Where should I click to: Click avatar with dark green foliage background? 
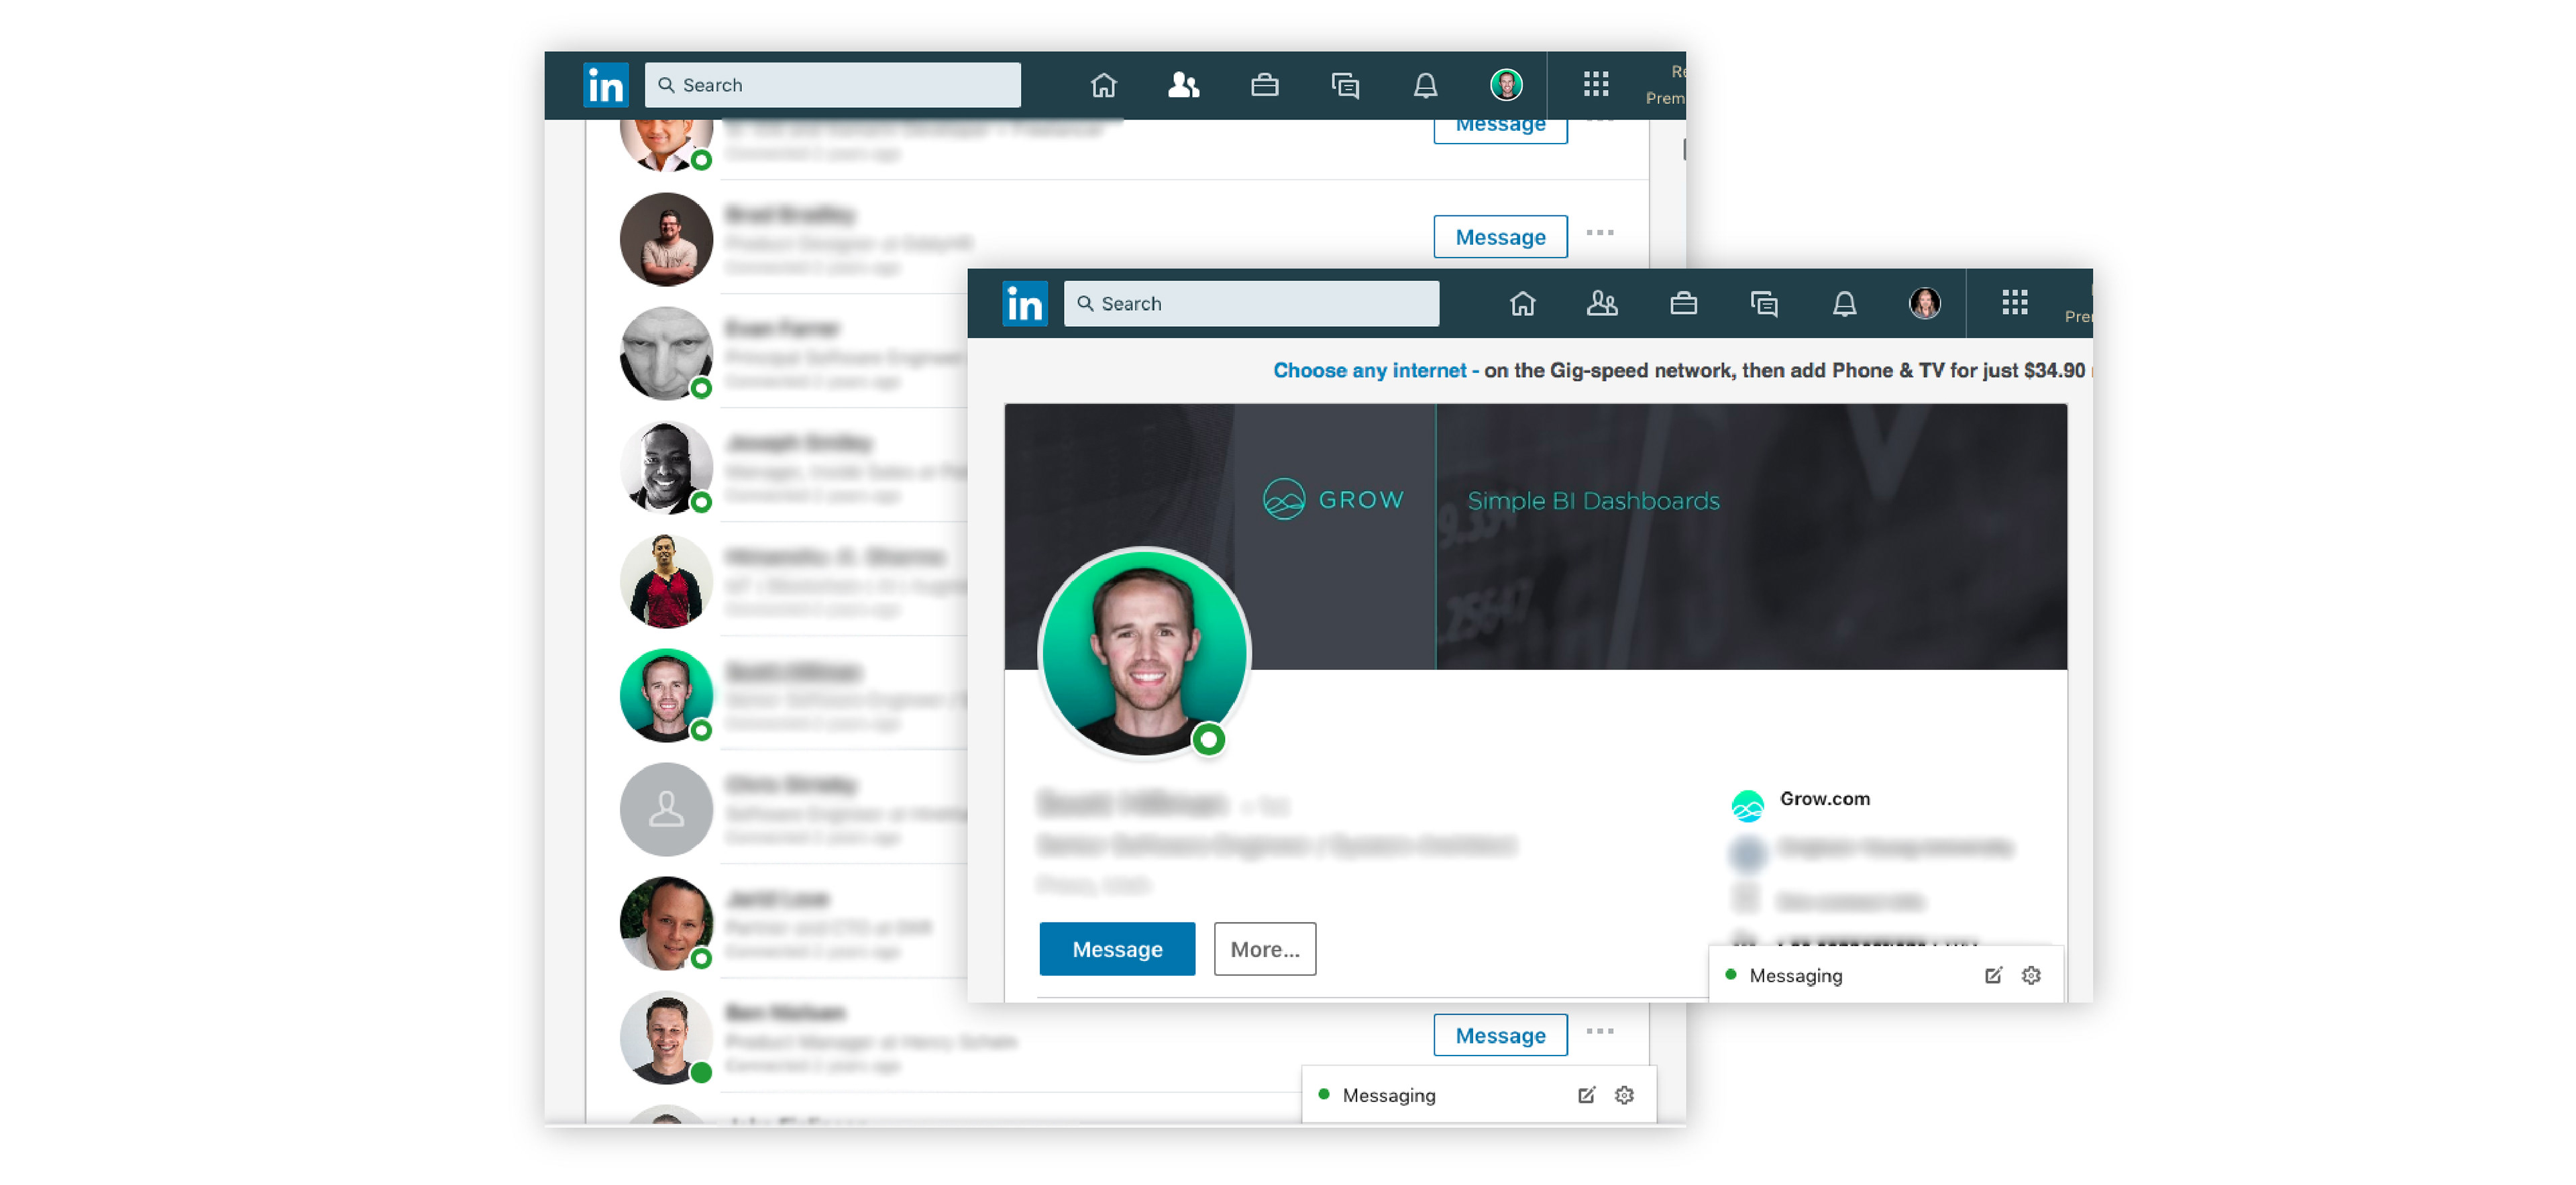666,923
